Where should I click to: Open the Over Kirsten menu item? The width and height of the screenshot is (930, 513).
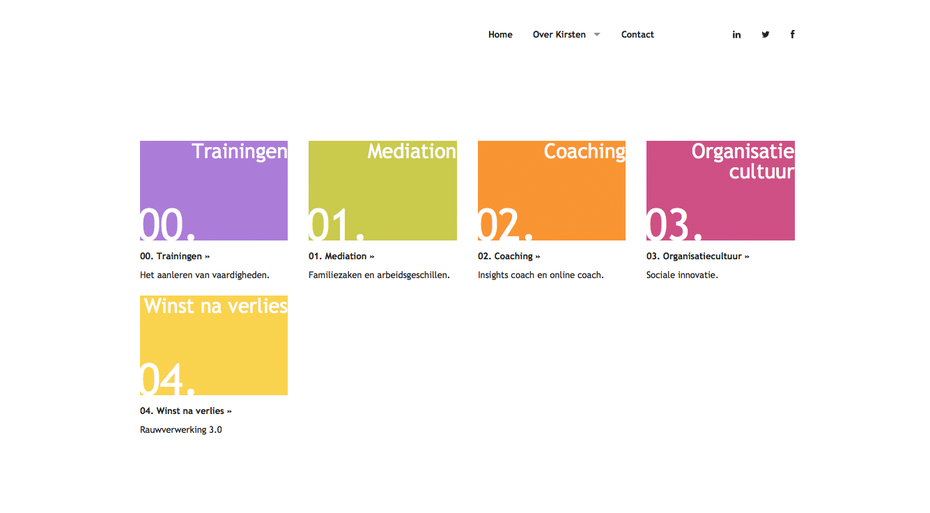(x=559, y=34)
